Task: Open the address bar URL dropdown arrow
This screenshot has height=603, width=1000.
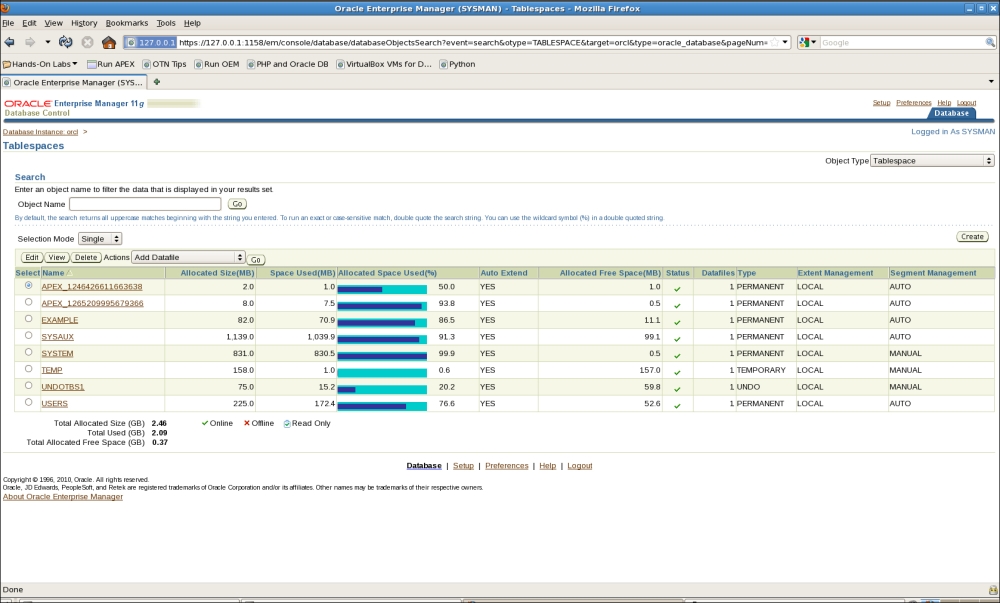Action: (x=785, y=42)
